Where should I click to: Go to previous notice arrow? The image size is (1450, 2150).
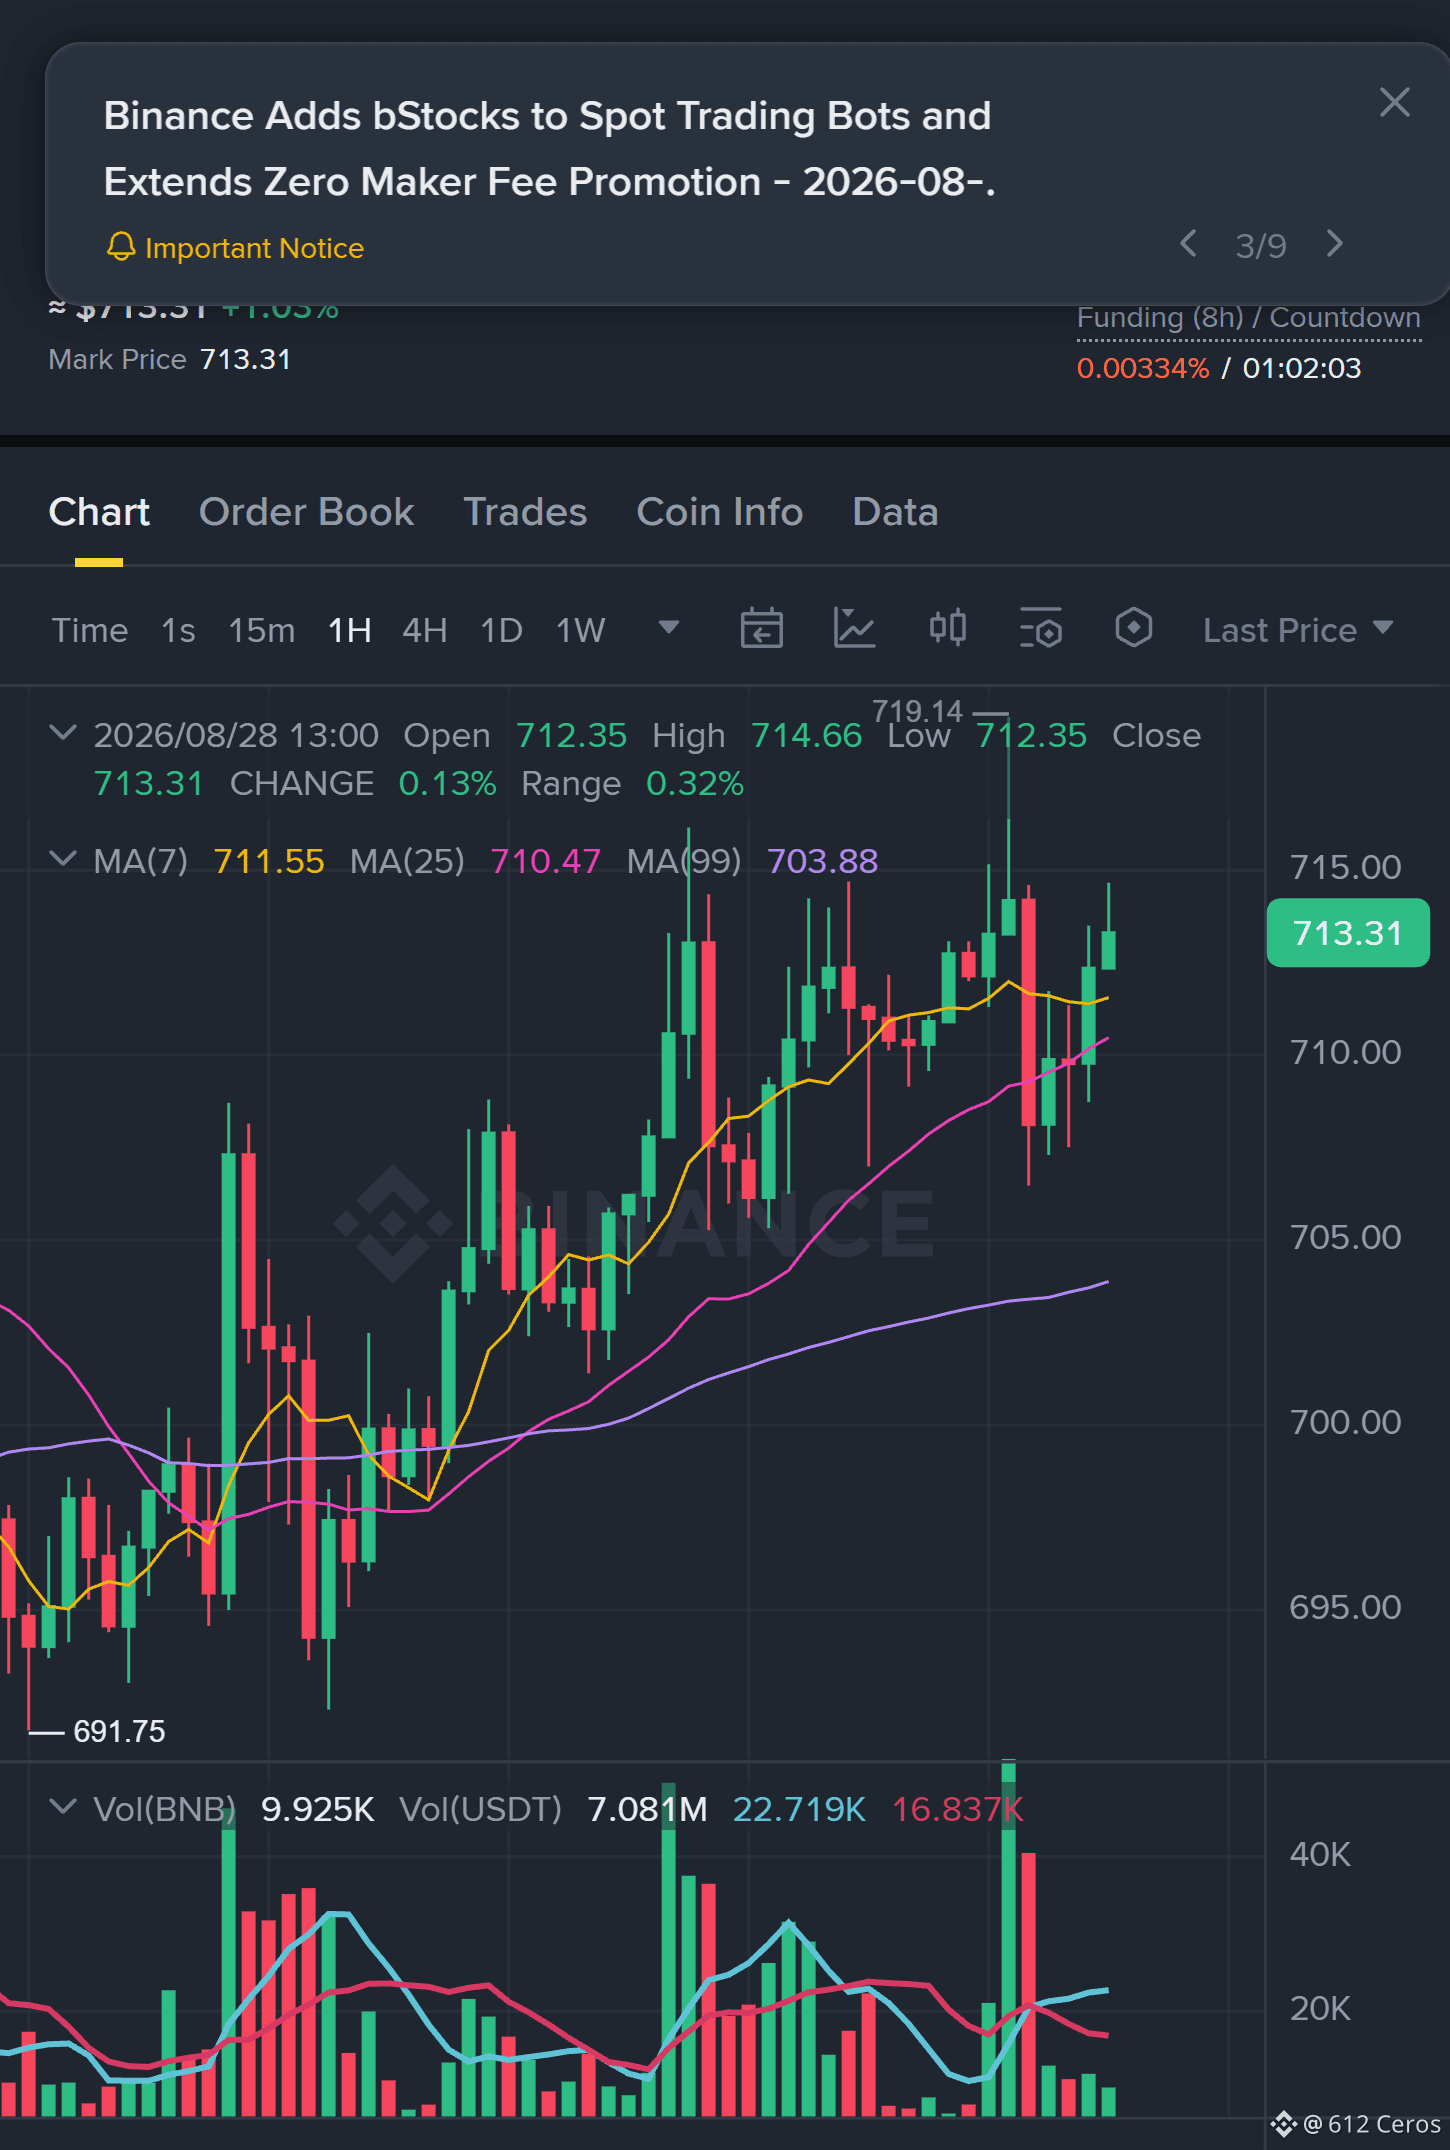coord(1188,244)
